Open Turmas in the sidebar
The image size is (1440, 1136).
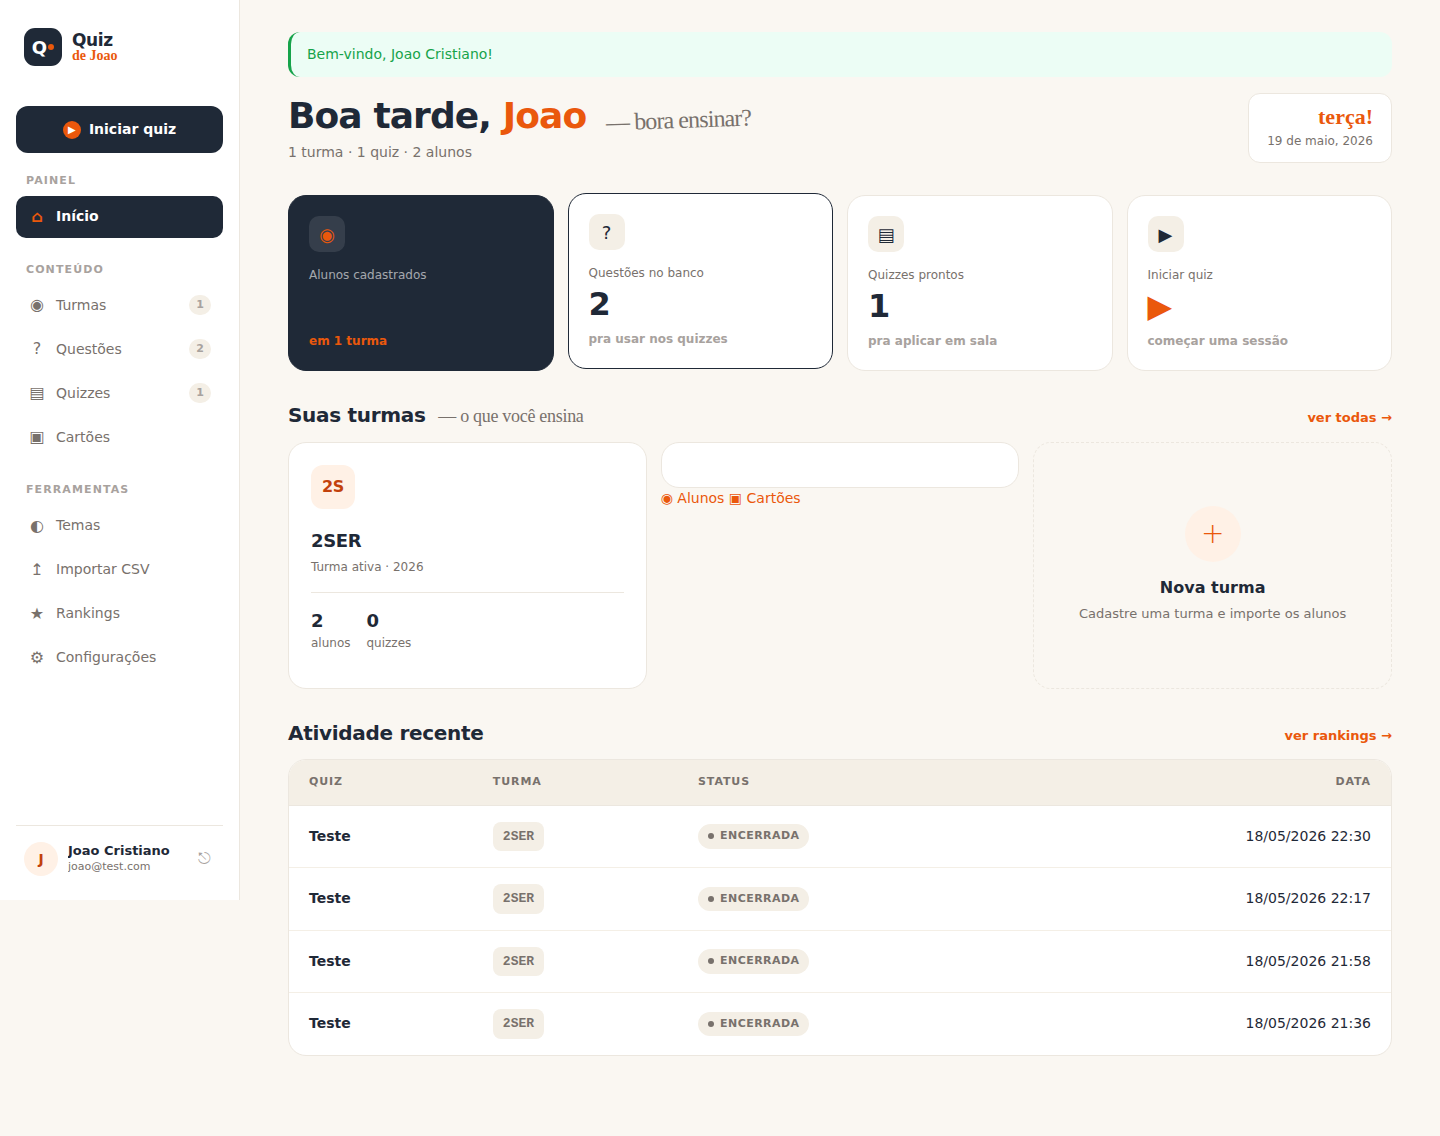coord(119,305)
